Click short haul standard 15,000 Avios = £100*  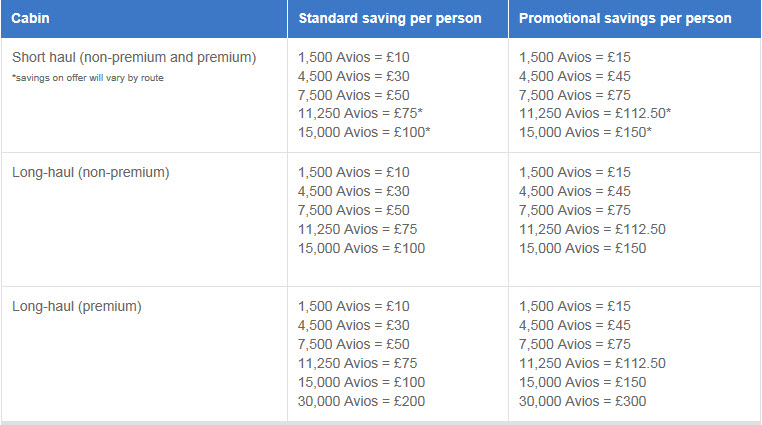pos(364,132)
